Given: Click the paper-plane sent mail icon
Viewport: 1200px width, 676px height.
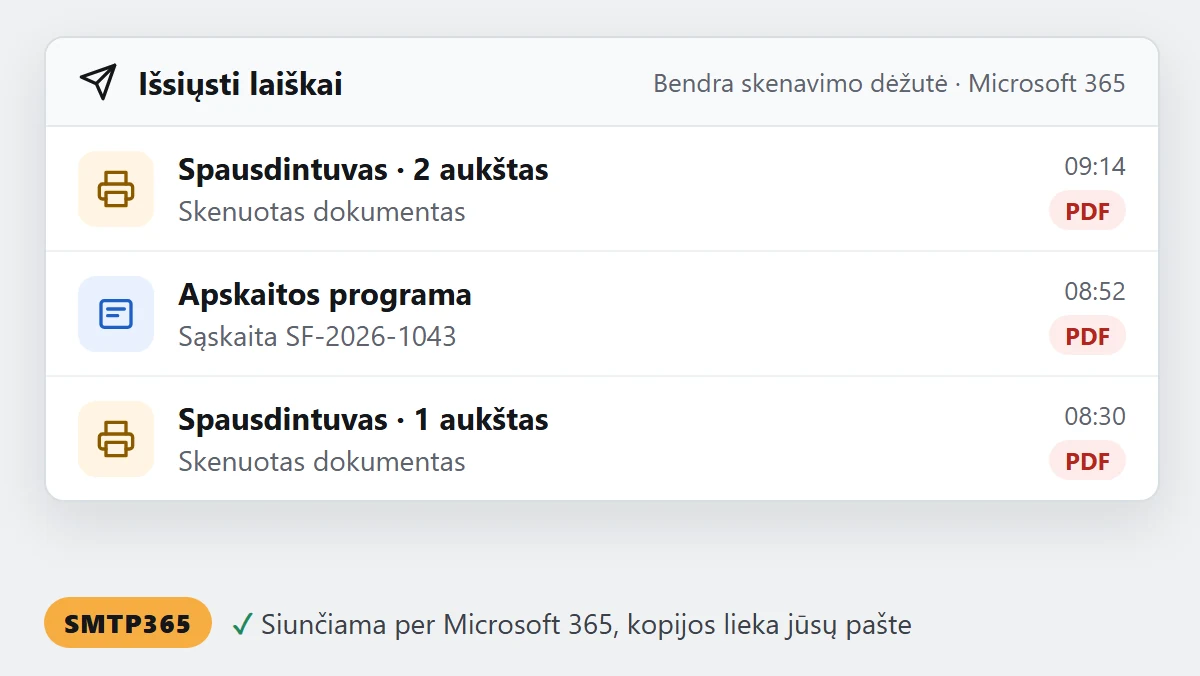Looking at the screenshot, I should [98, 83].
